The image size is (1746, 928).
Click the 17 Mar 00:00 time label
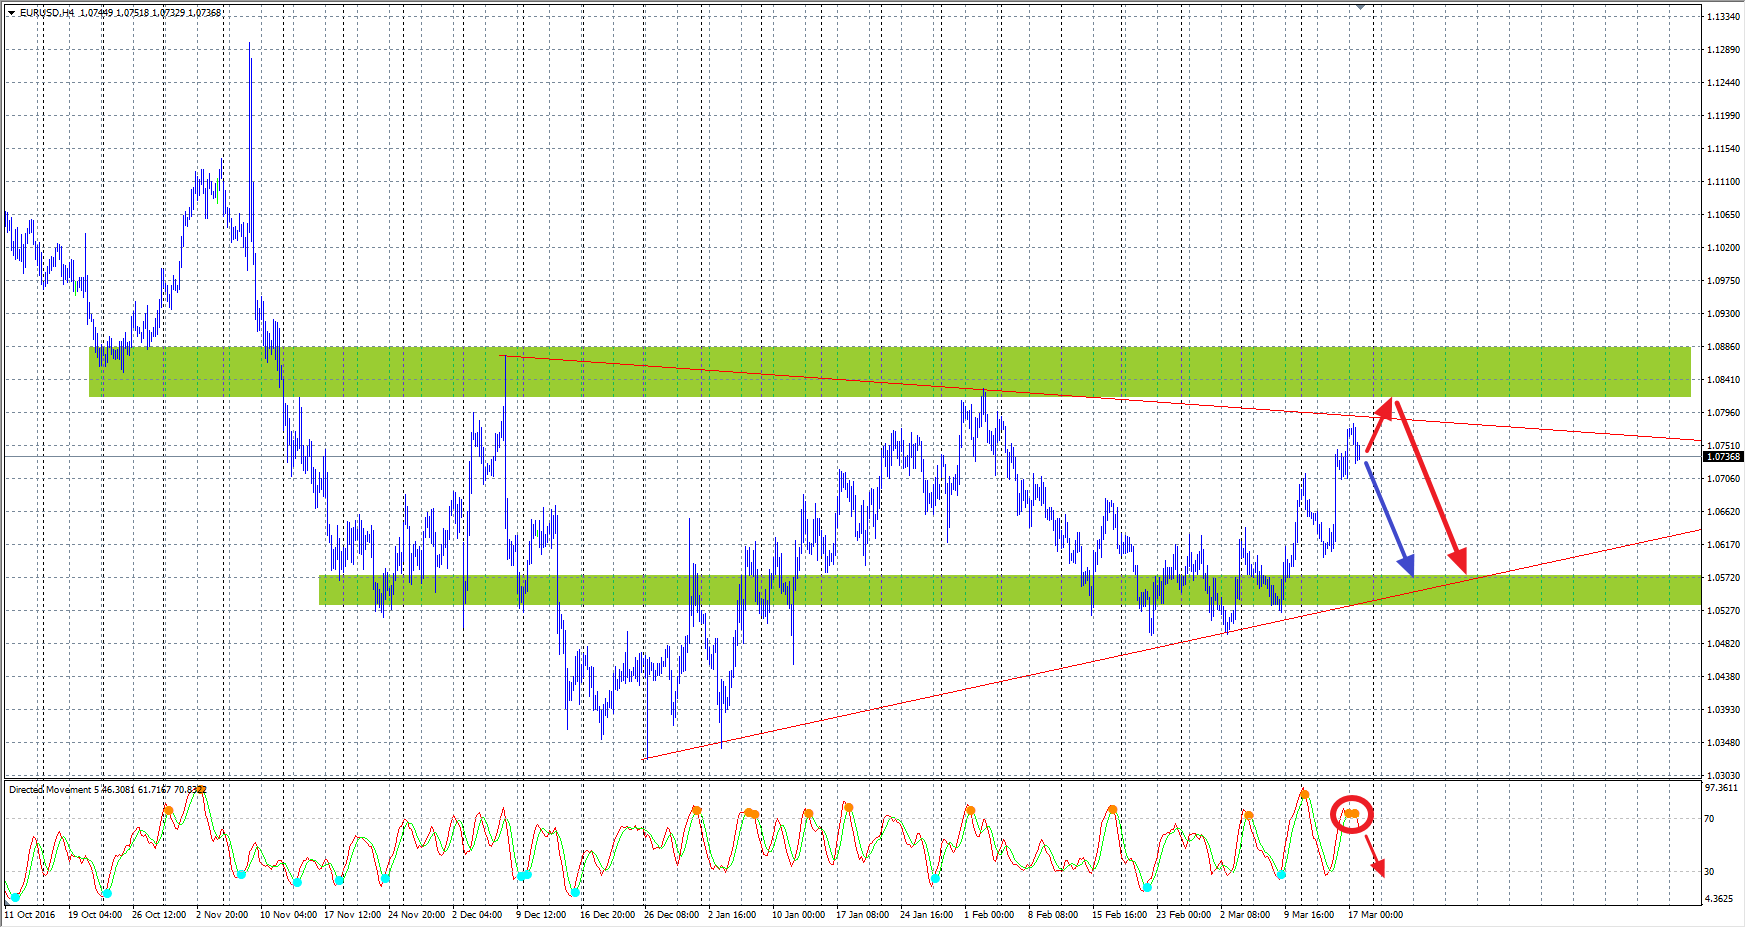[x=1375, y=915]
